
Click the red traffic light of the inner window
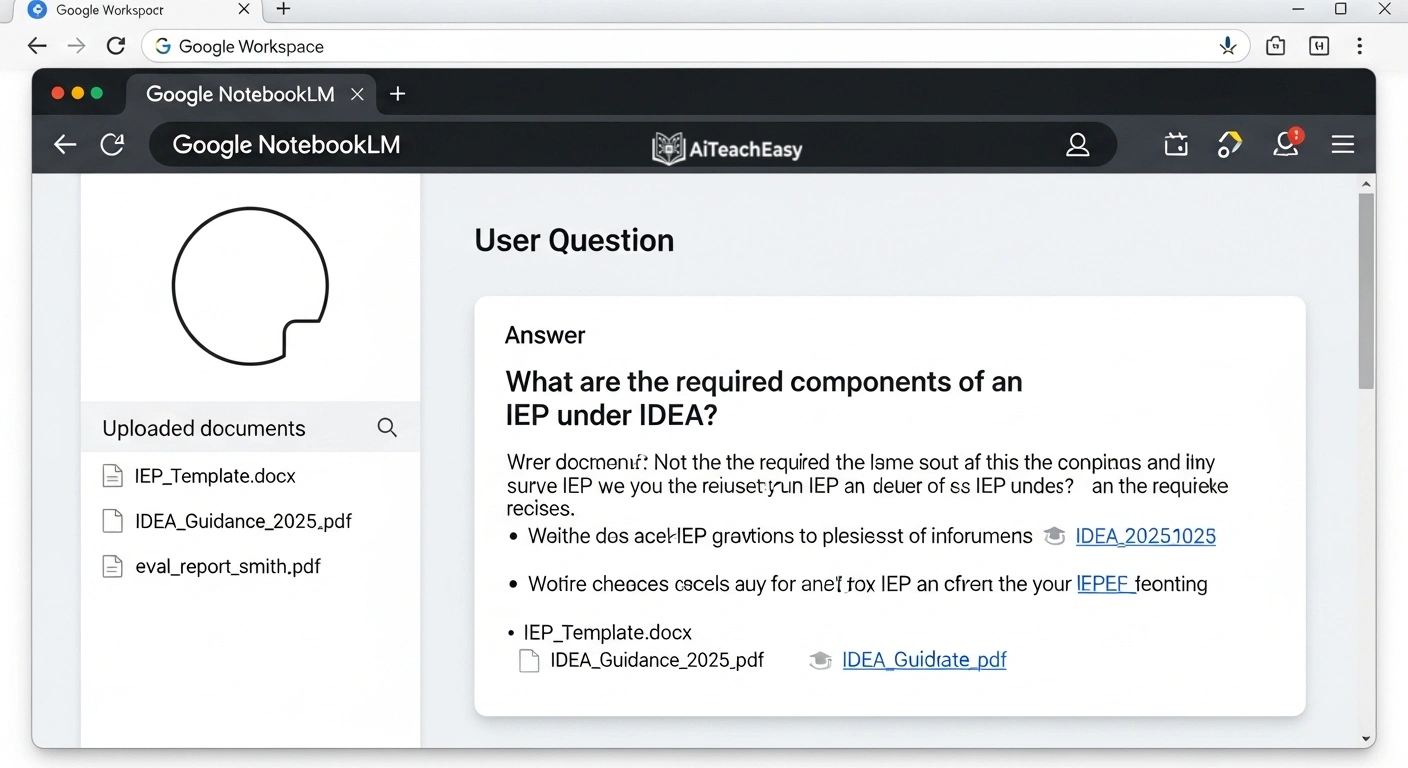point(58,93)
